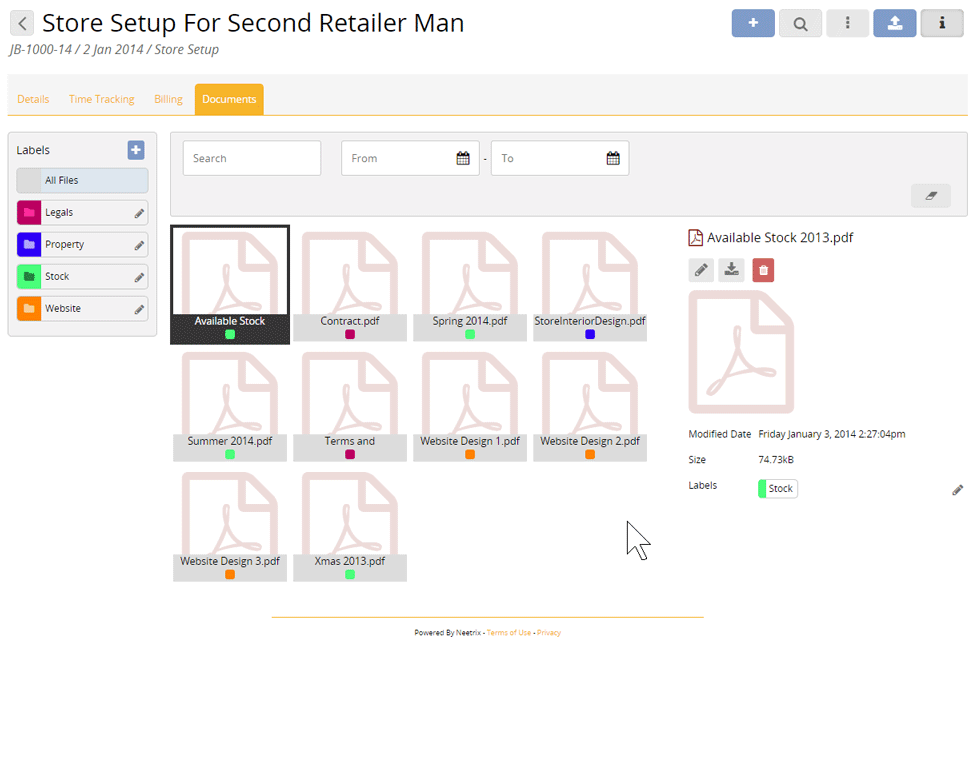
Task: Edit the Stock label with pencil icon
Action: click(x=139, y=277)
